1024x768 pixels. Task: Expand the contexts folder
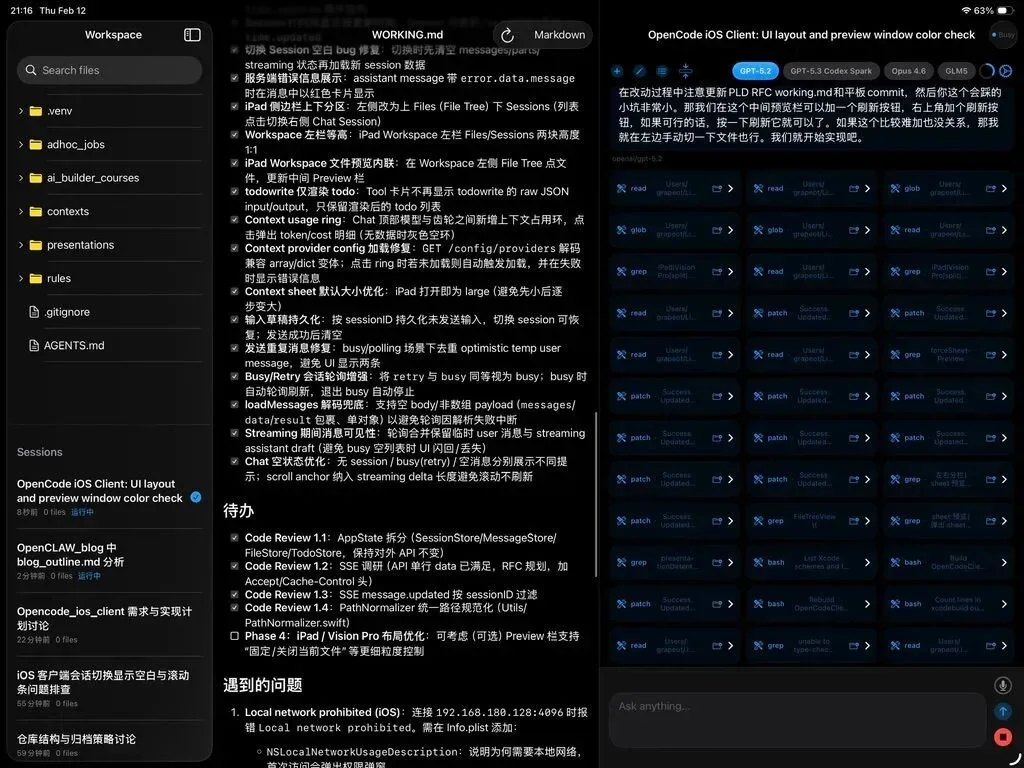(x=22, y=211)
